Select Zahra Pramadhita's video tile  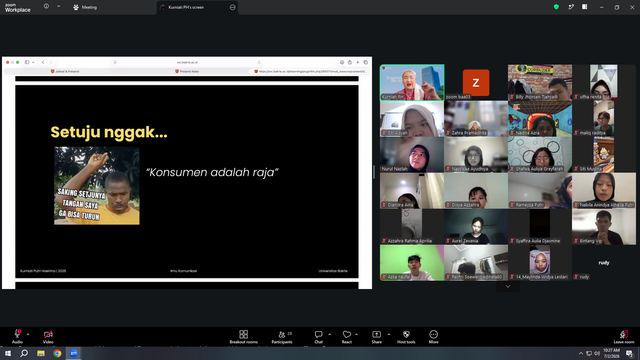(x=476, y=118)
